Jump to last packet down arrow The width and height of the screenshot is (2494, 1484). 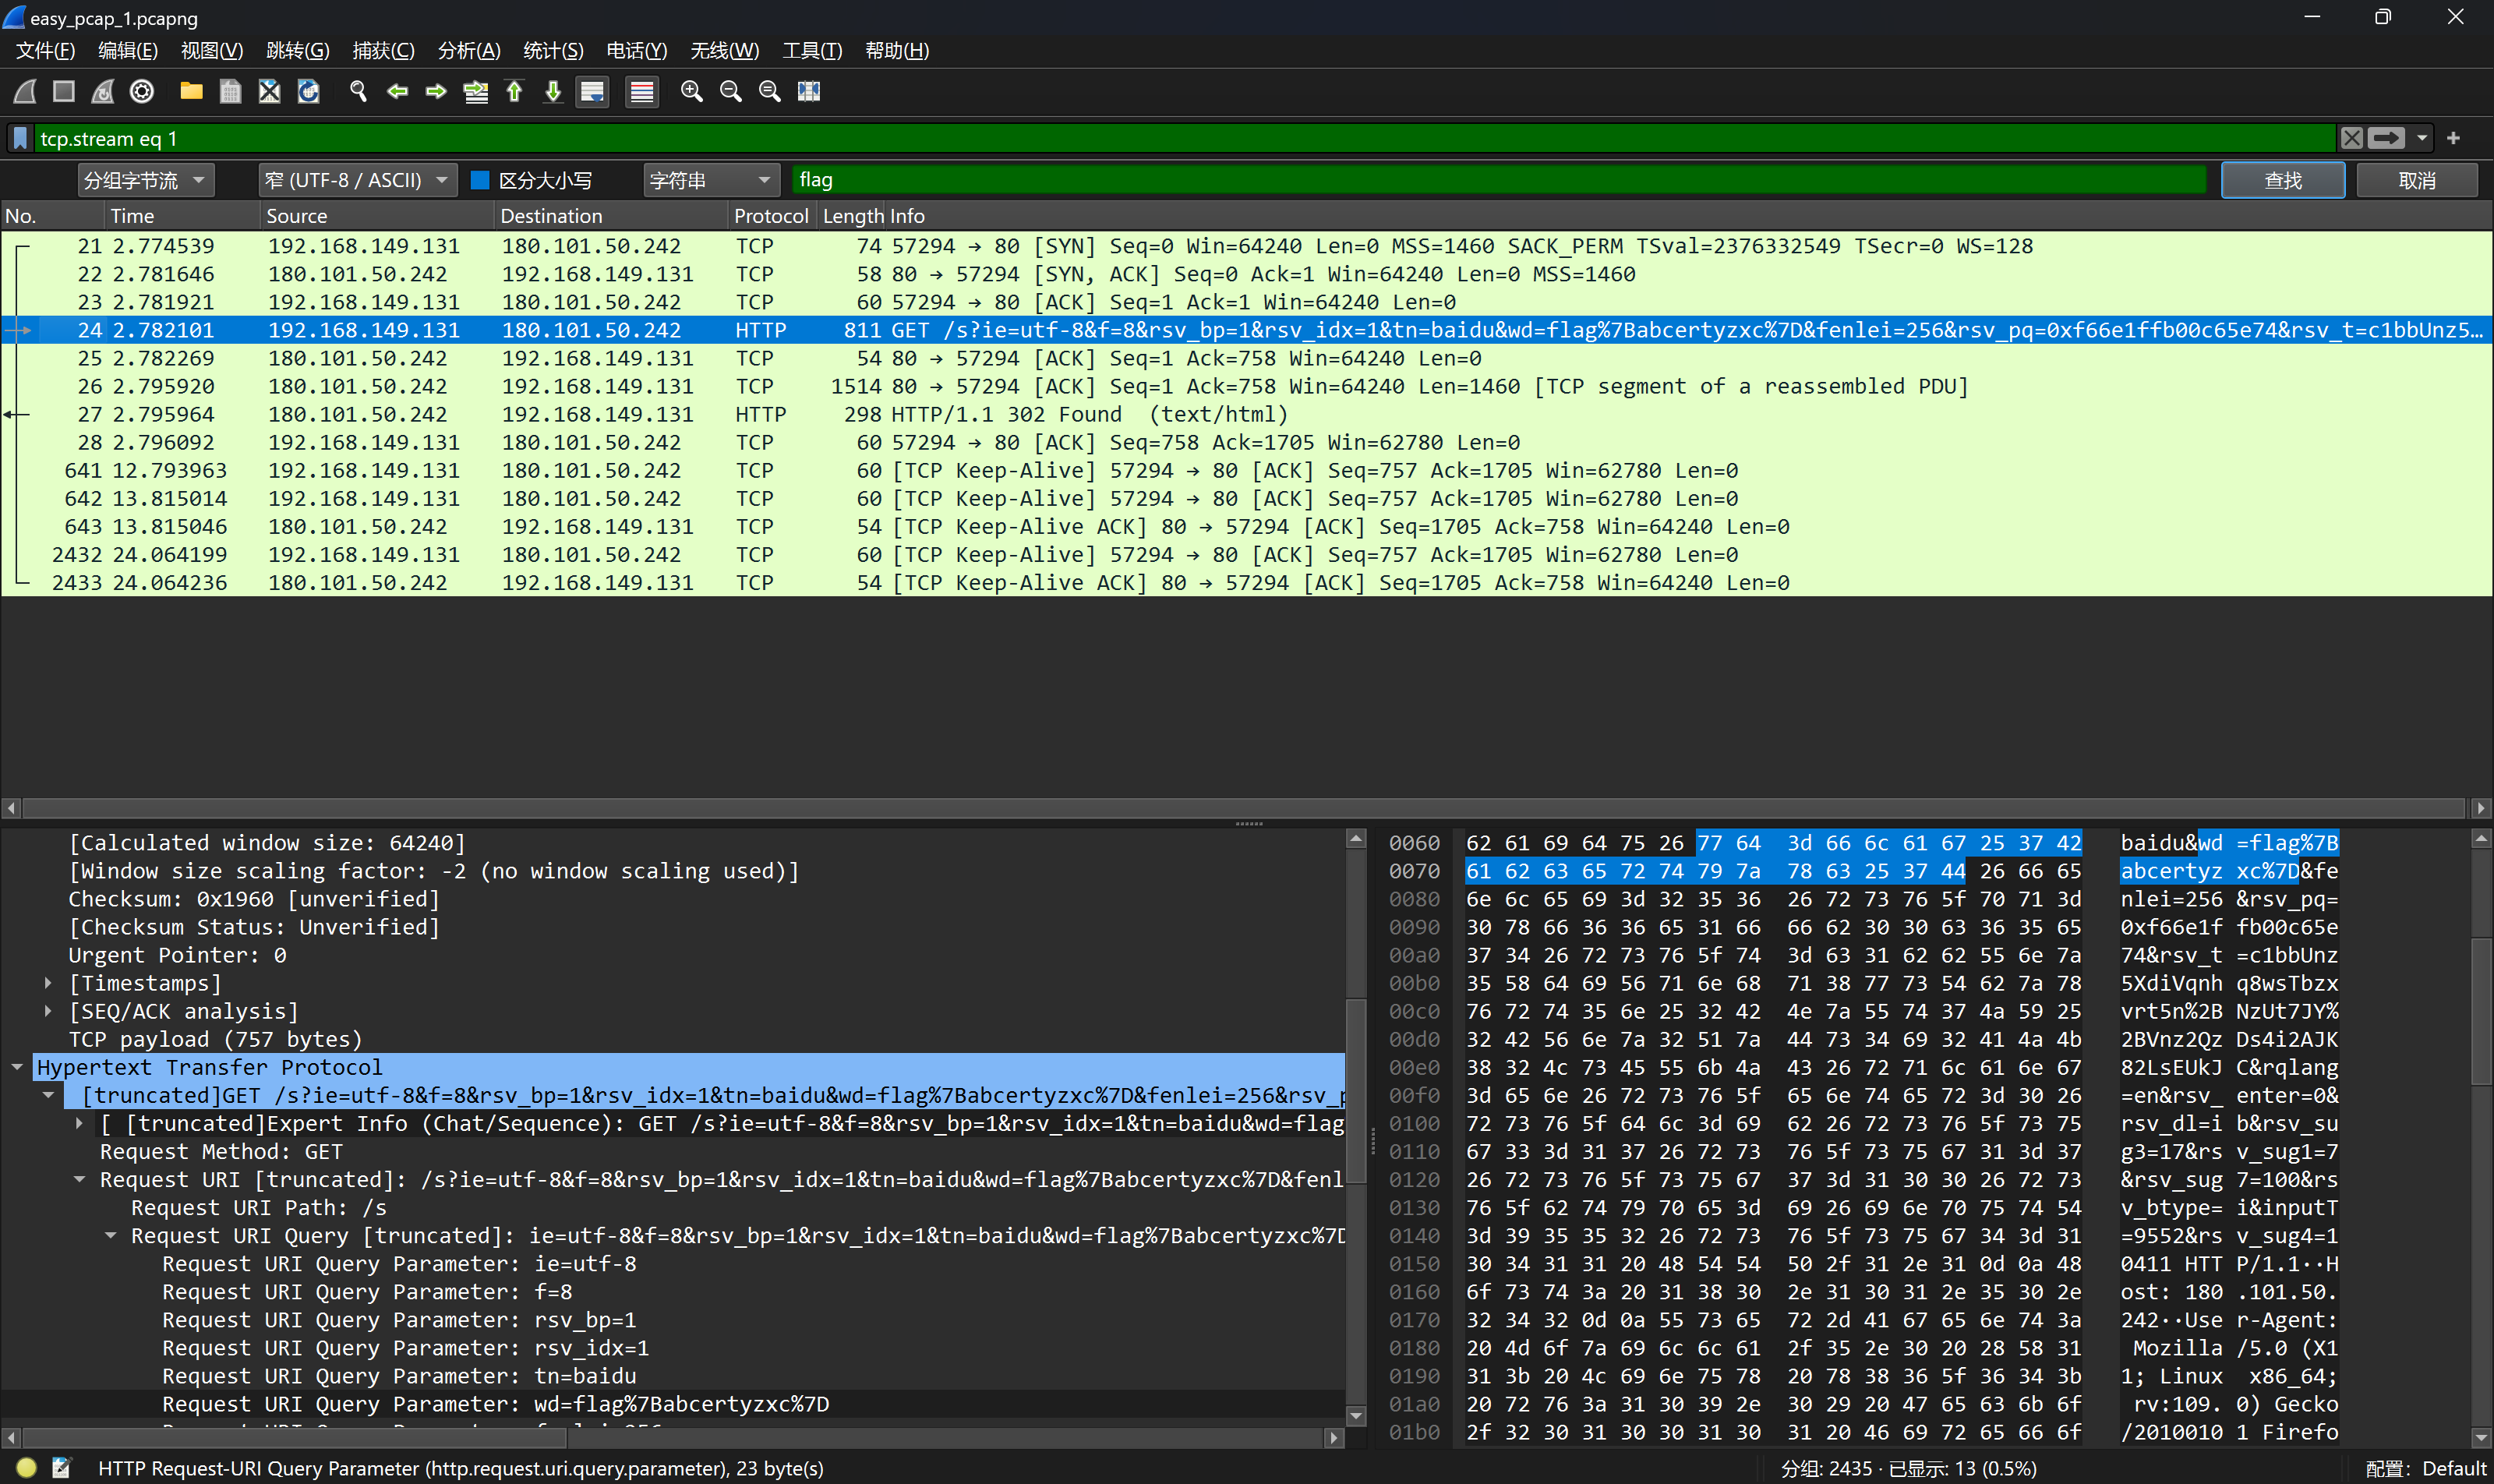[553, 91]
